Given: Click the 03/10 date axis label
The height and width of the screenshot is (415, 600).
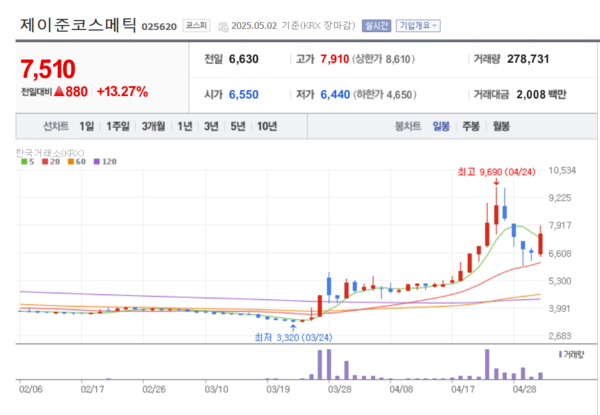Looking at the screenshot, I should [x=216, y=389].
